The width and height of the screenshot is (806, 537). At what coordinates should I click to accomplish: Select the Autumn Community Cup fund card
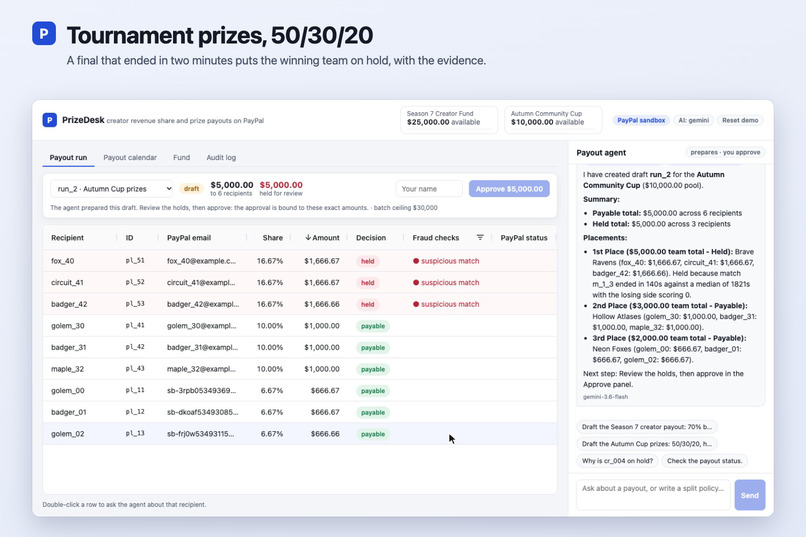[x=553, y=119]
